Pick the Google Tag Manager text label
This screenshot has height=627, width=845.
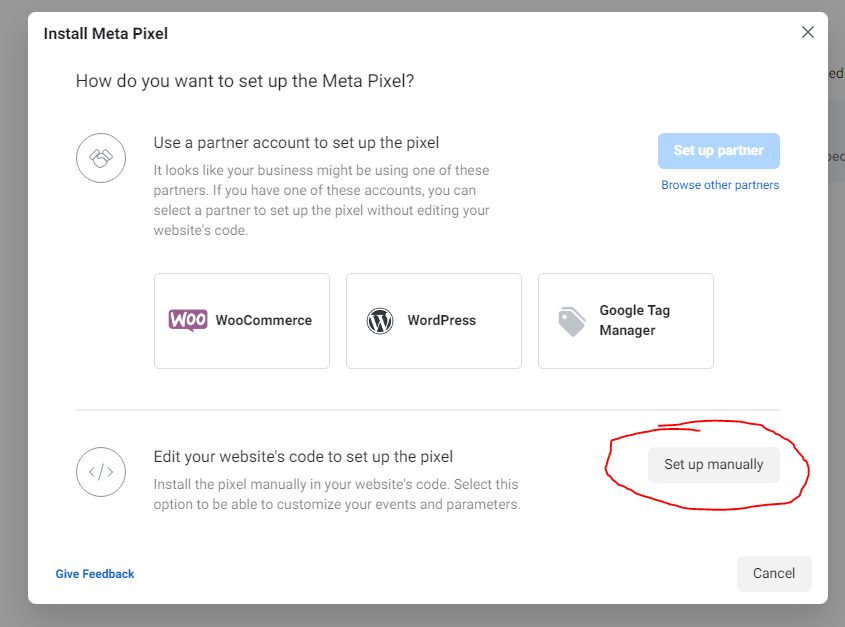[x=635, y=320]
